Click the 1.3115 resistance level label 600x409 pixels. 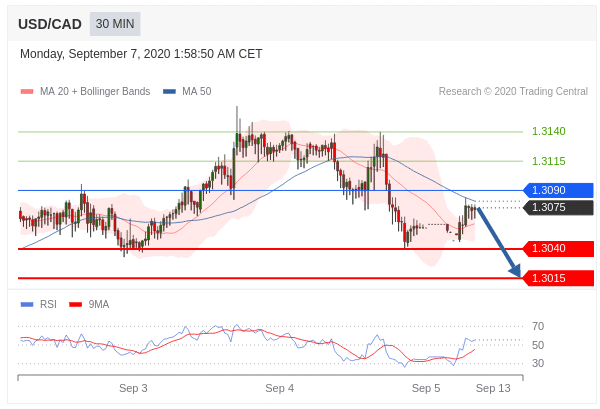pyautogui.click(x=548, y=161)
